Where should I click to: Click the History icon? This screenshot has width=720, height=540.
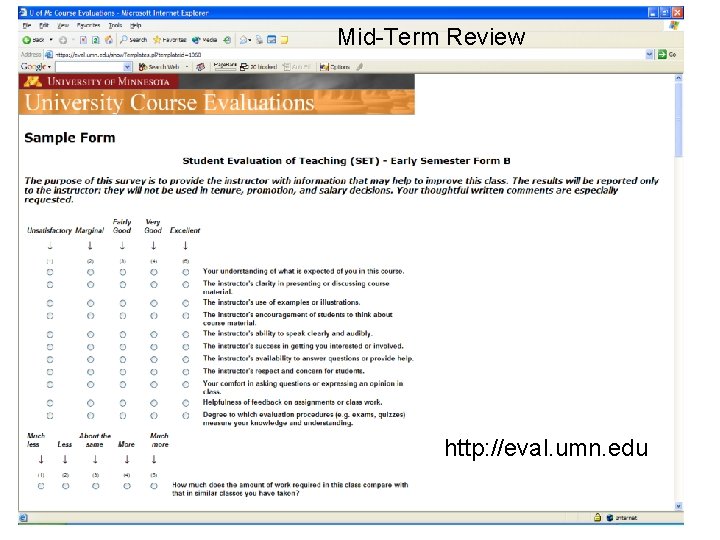click(227, 40)
